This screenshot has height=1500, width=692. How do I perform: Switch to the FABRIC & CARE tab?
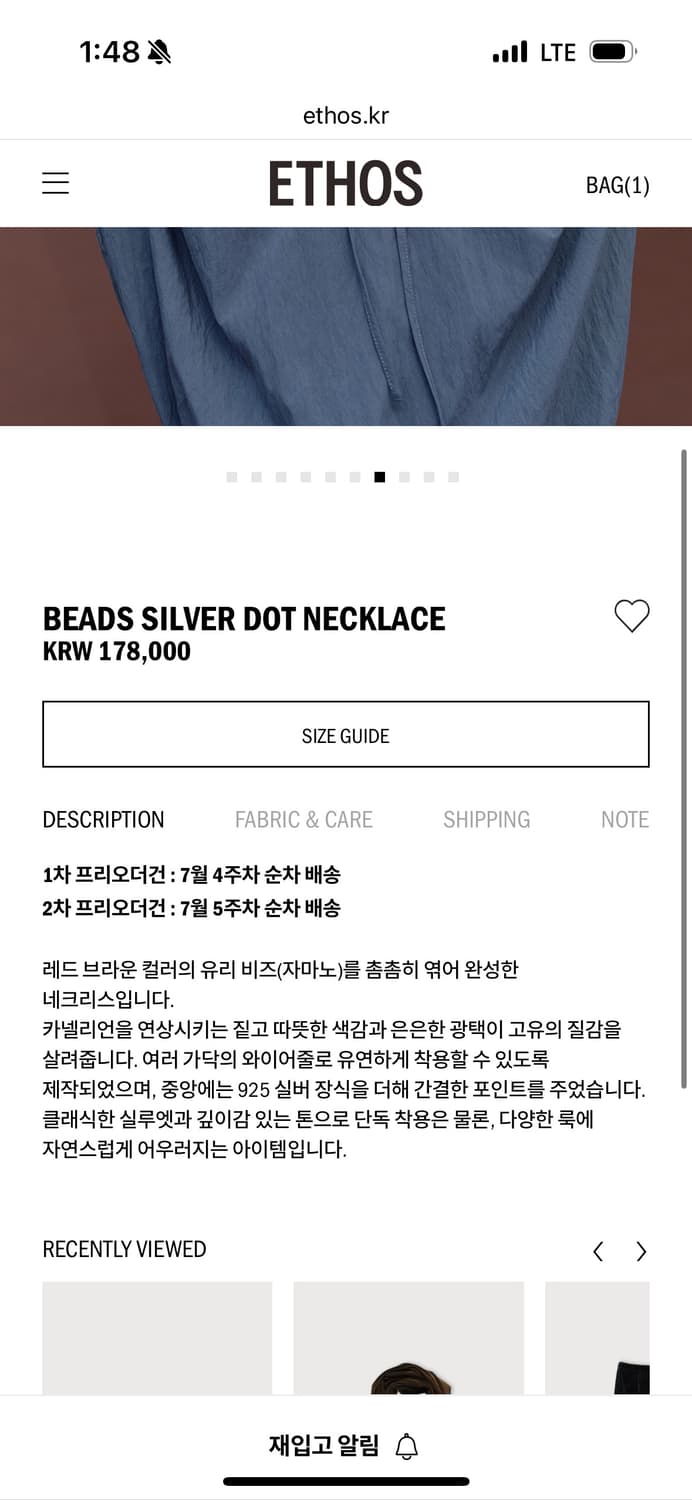pyautogui.click(x=304, y=819)
